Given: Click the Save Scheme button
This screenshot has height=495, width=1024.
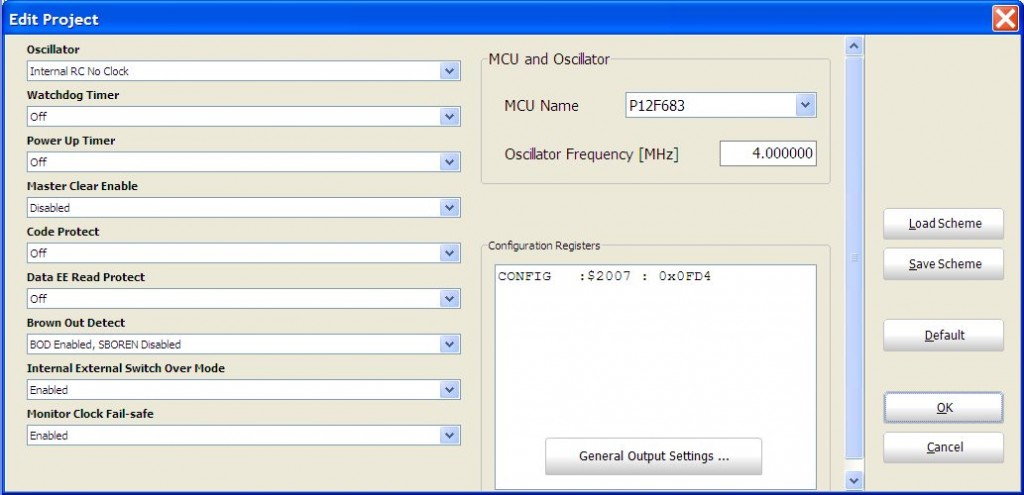Looking at the screenshot, I should (943, 264).
